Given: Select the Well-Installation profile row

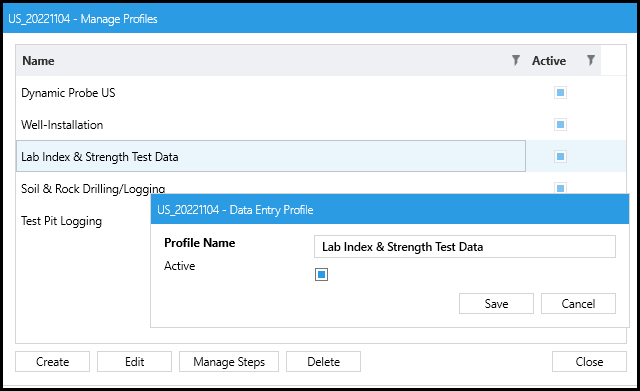Looking at the screenshot, I should (x=271, y=124).
